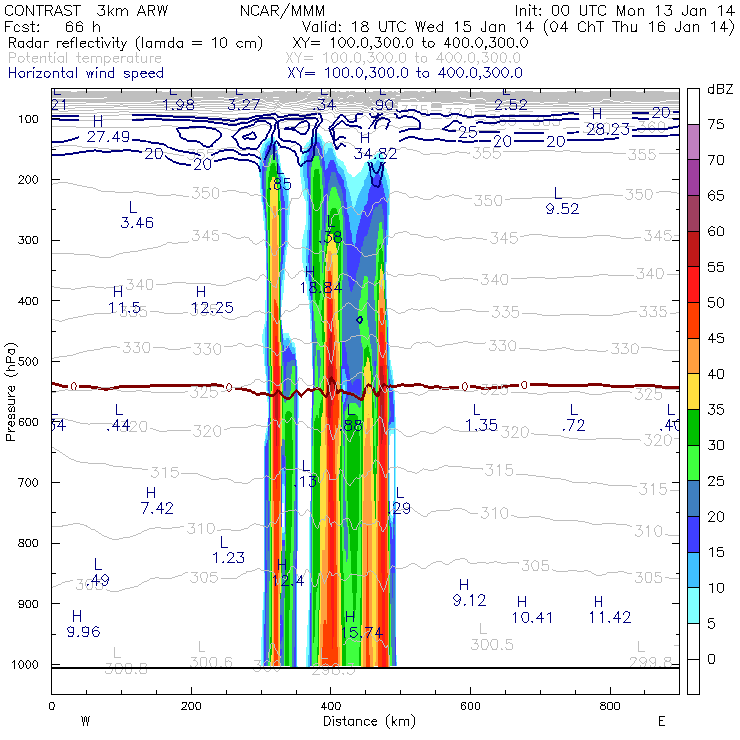
Task: Select the cyan 5–10 dBZ colorbar swatch
Action: [x=693, y=605]
